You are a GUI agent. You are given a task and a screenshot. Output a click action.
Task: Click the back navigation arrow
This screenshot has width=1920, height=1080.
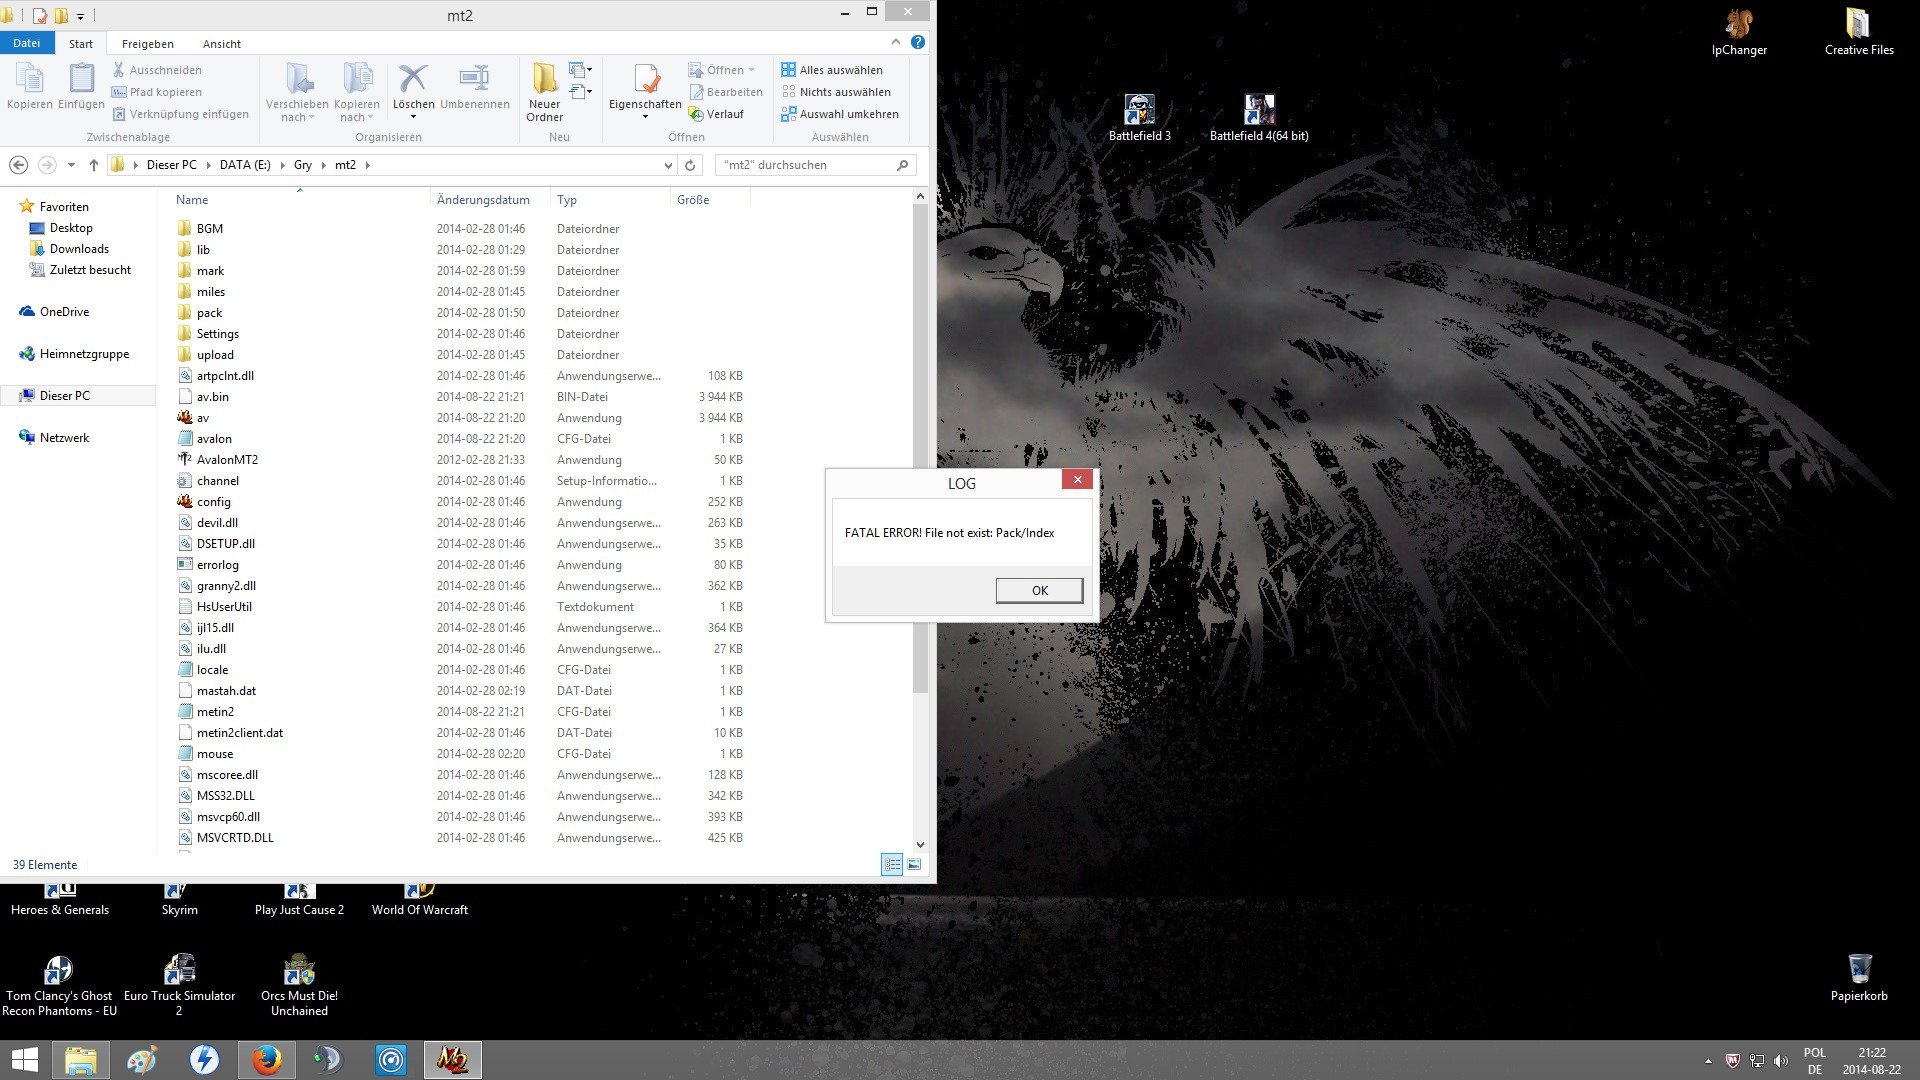[18, 165]
